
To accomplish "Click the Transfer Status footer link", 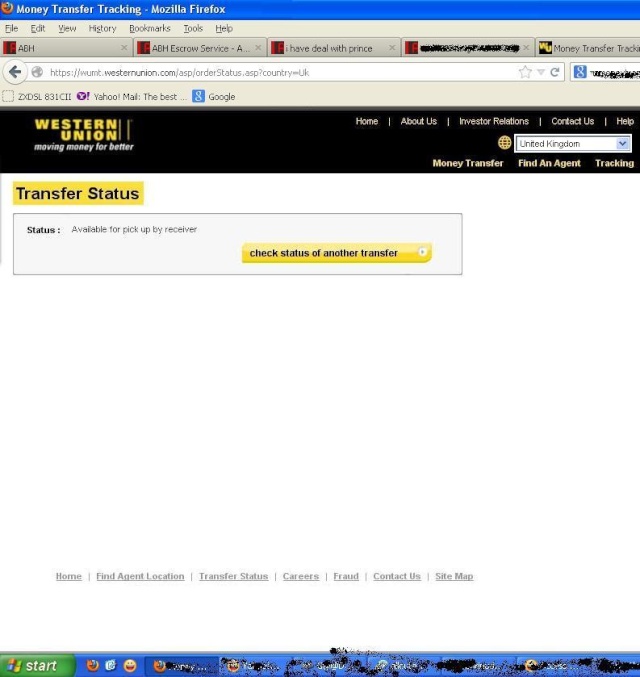I will tap(233, 576).
